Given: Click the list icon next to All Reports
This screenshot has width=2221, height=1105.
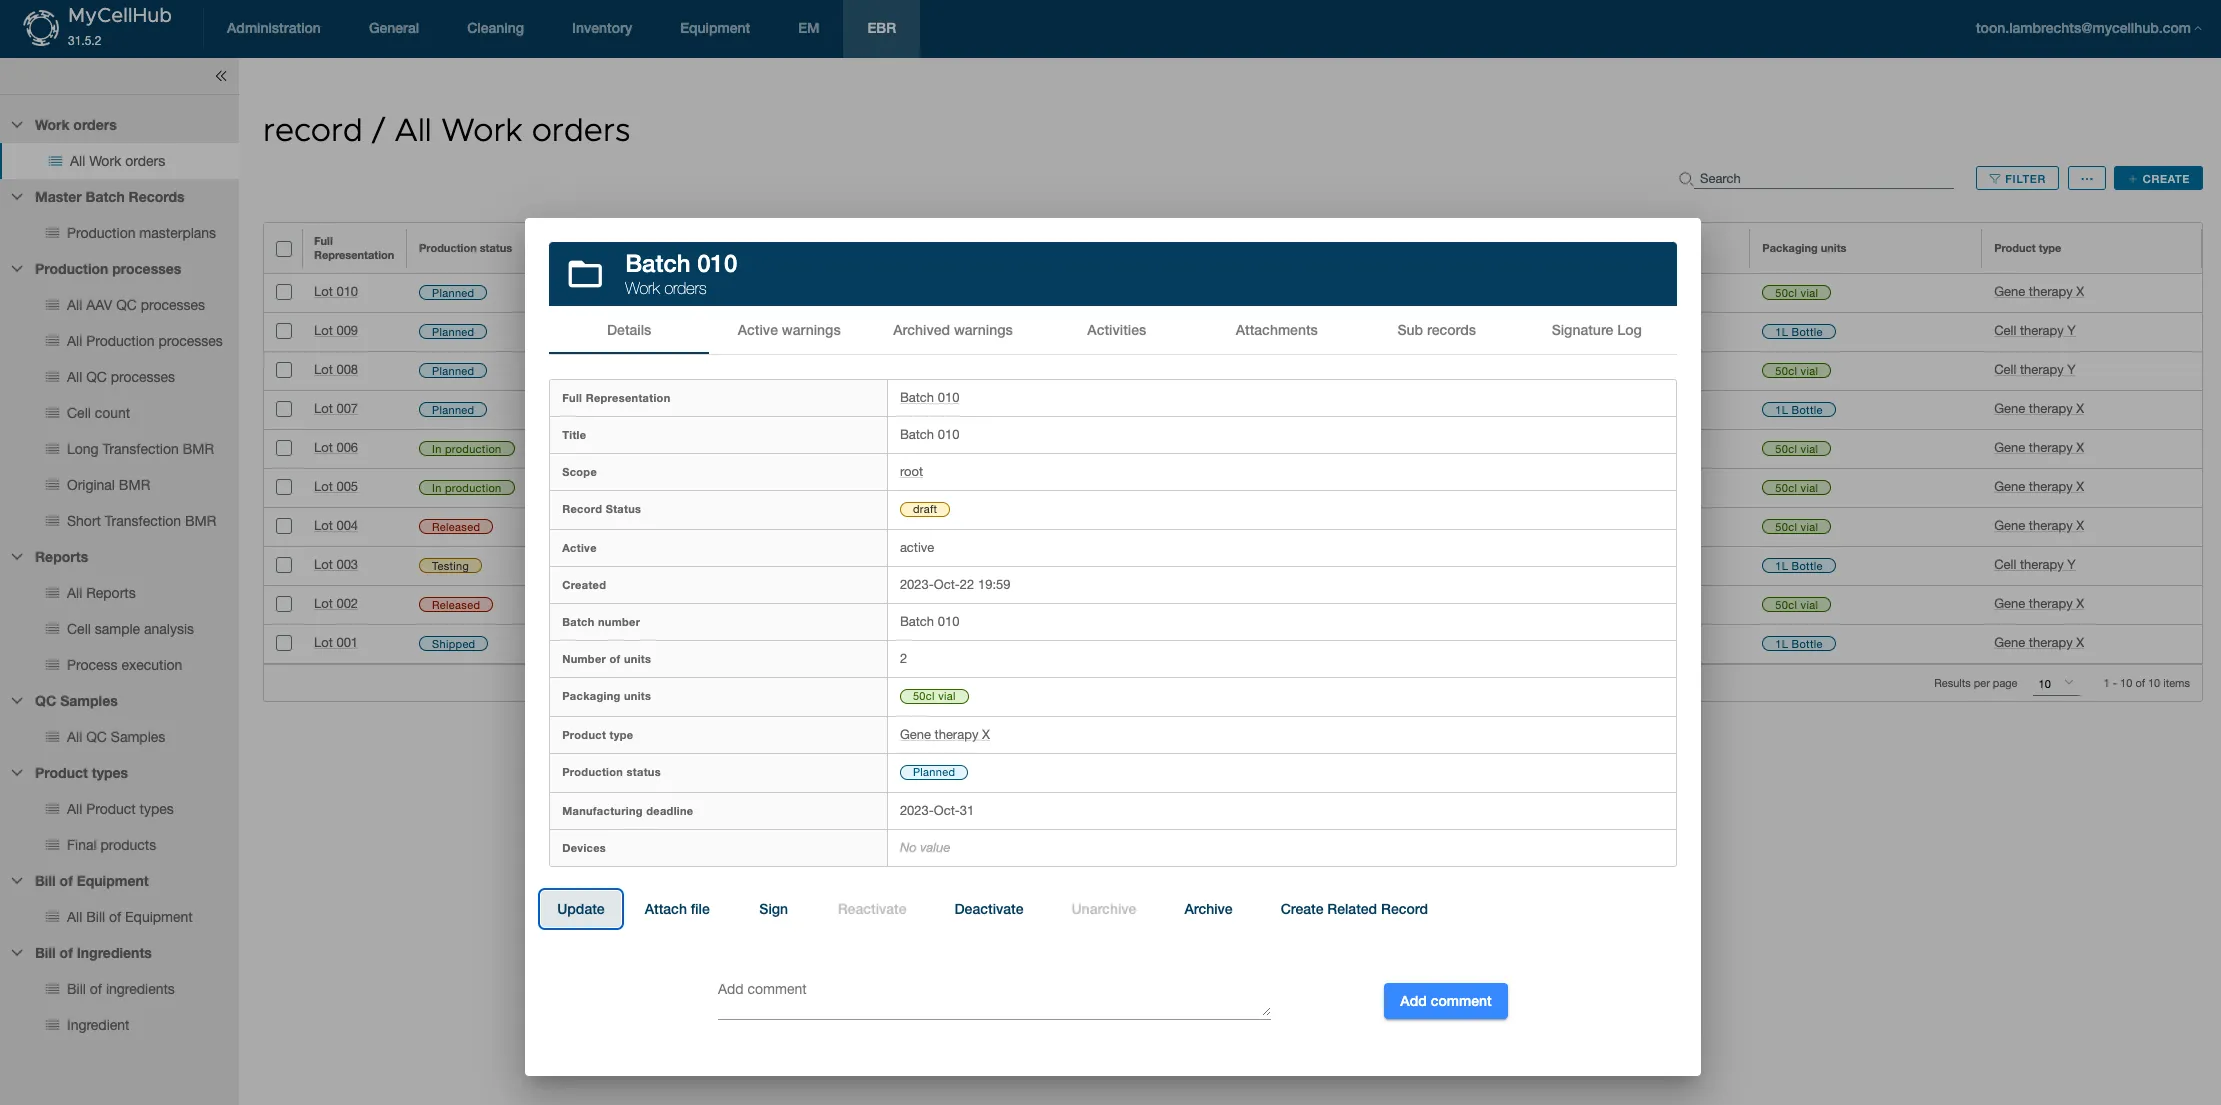Looking at the screenshot, I should pos(51,593).
